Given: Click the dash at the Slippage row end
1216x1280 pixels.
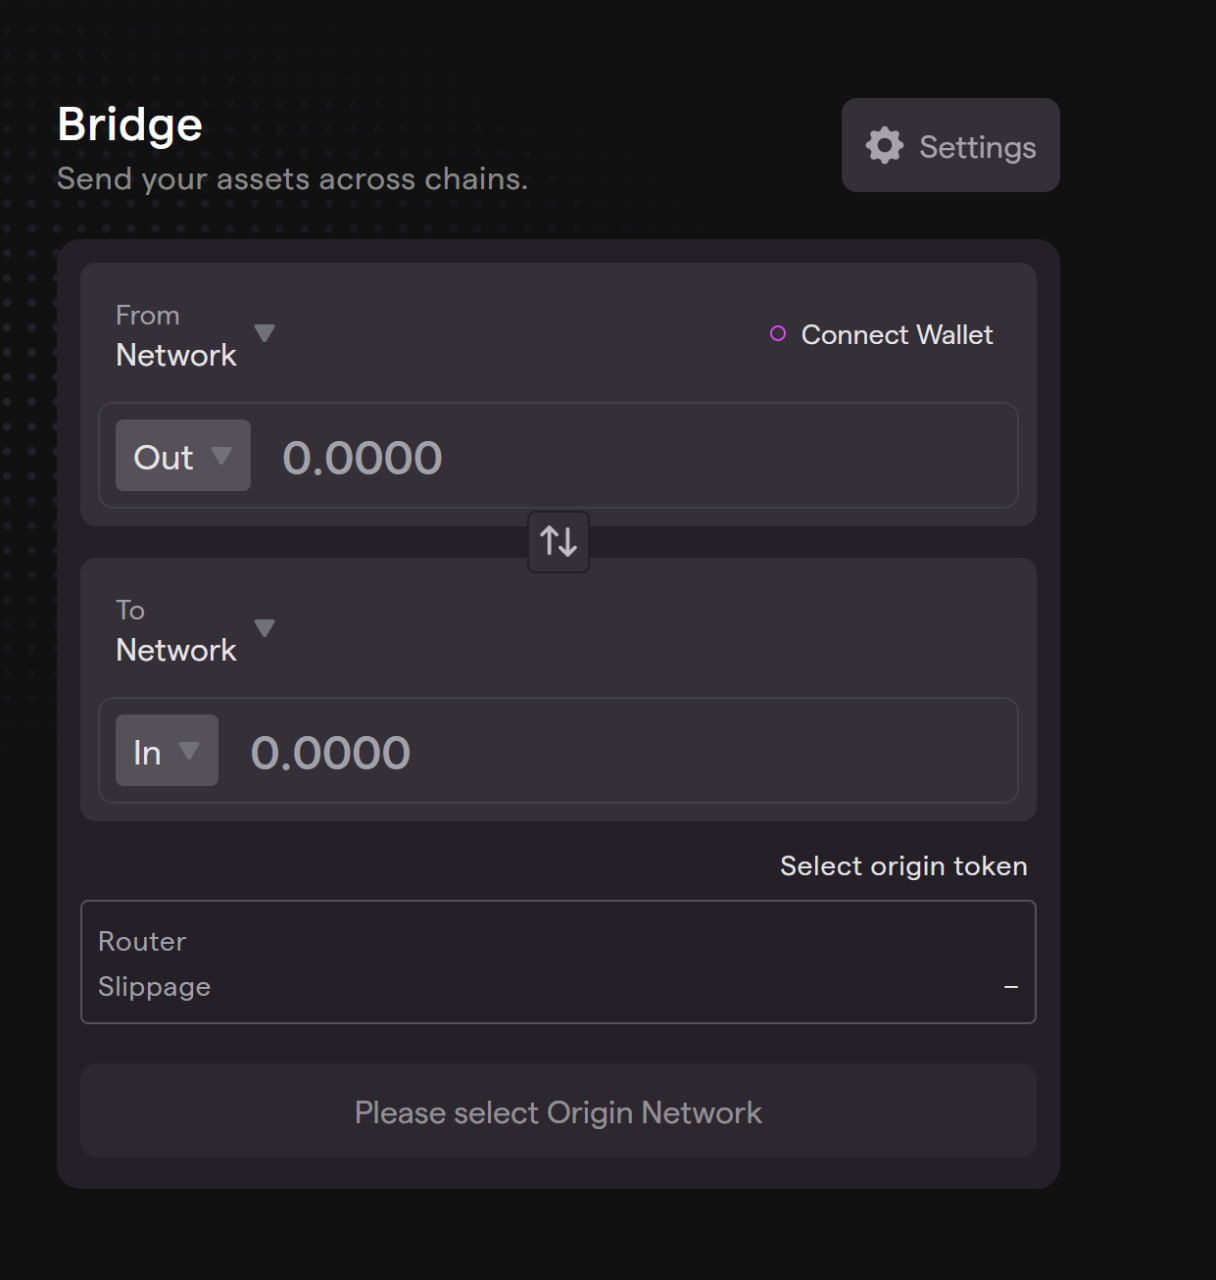Looking at the screenshot, I should [x=1011, y=987].
